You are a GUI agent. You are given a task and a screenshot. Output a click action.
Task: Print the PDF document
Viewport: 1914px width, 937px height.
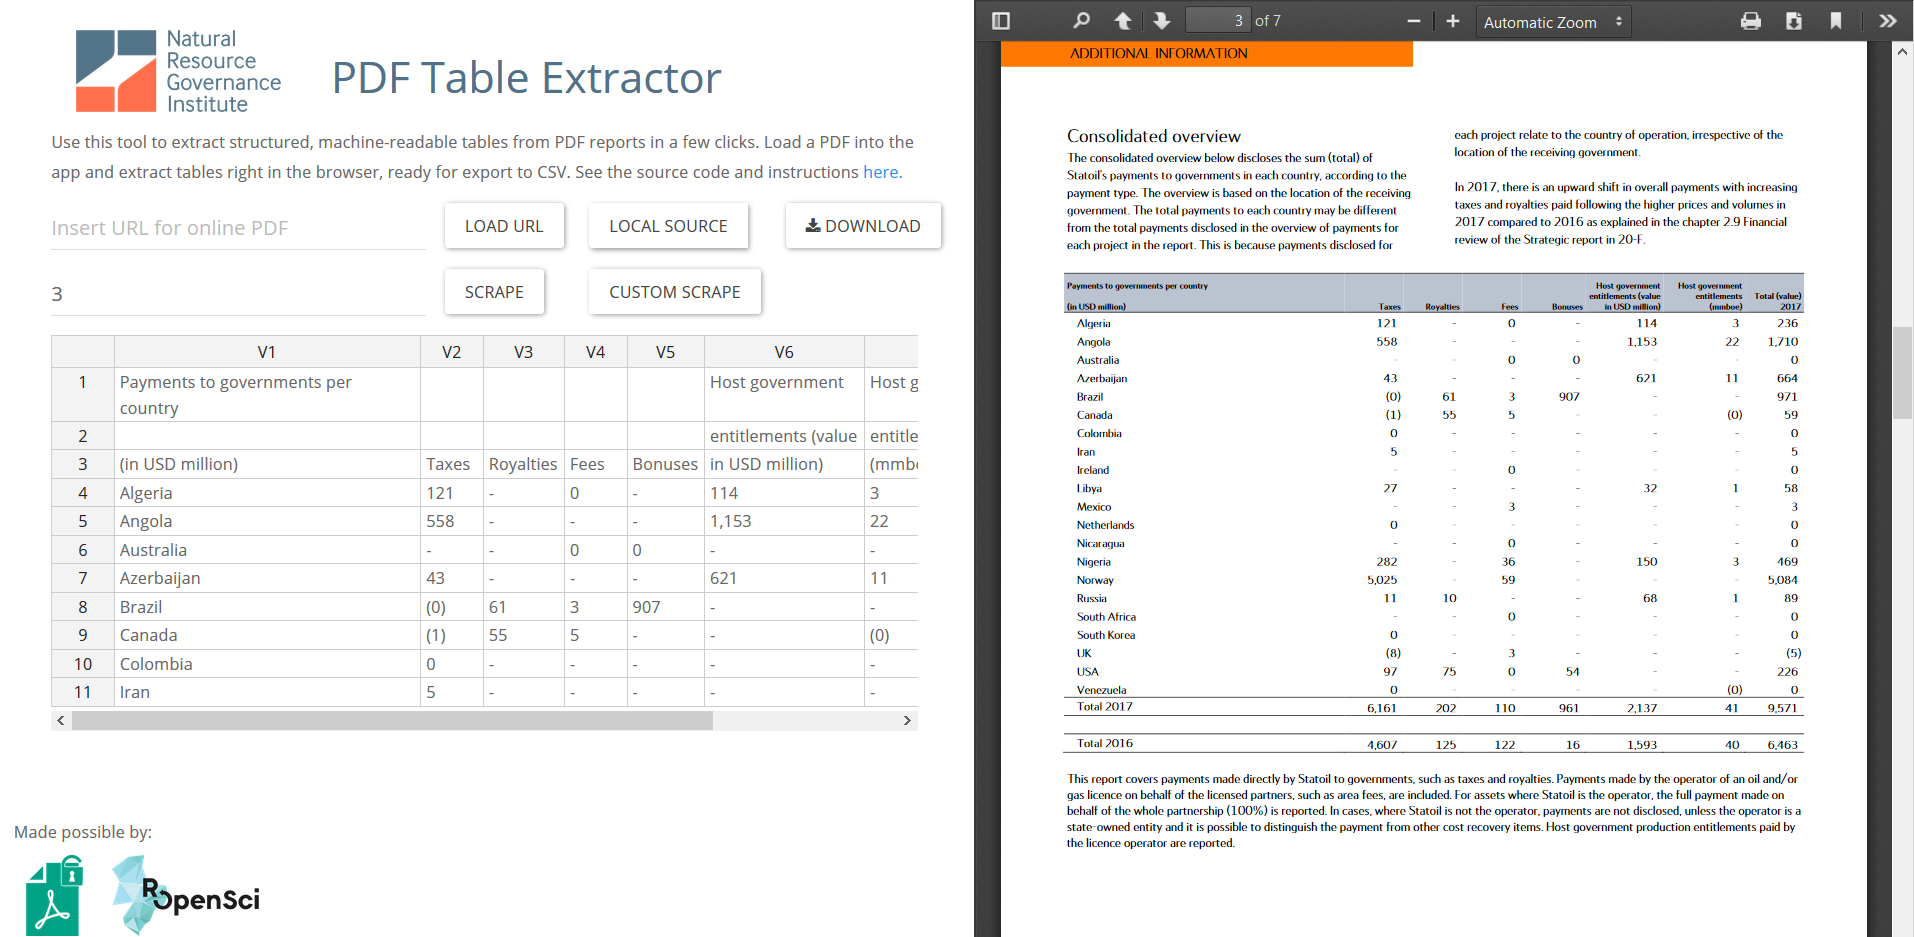click(x=1751, y=21)
